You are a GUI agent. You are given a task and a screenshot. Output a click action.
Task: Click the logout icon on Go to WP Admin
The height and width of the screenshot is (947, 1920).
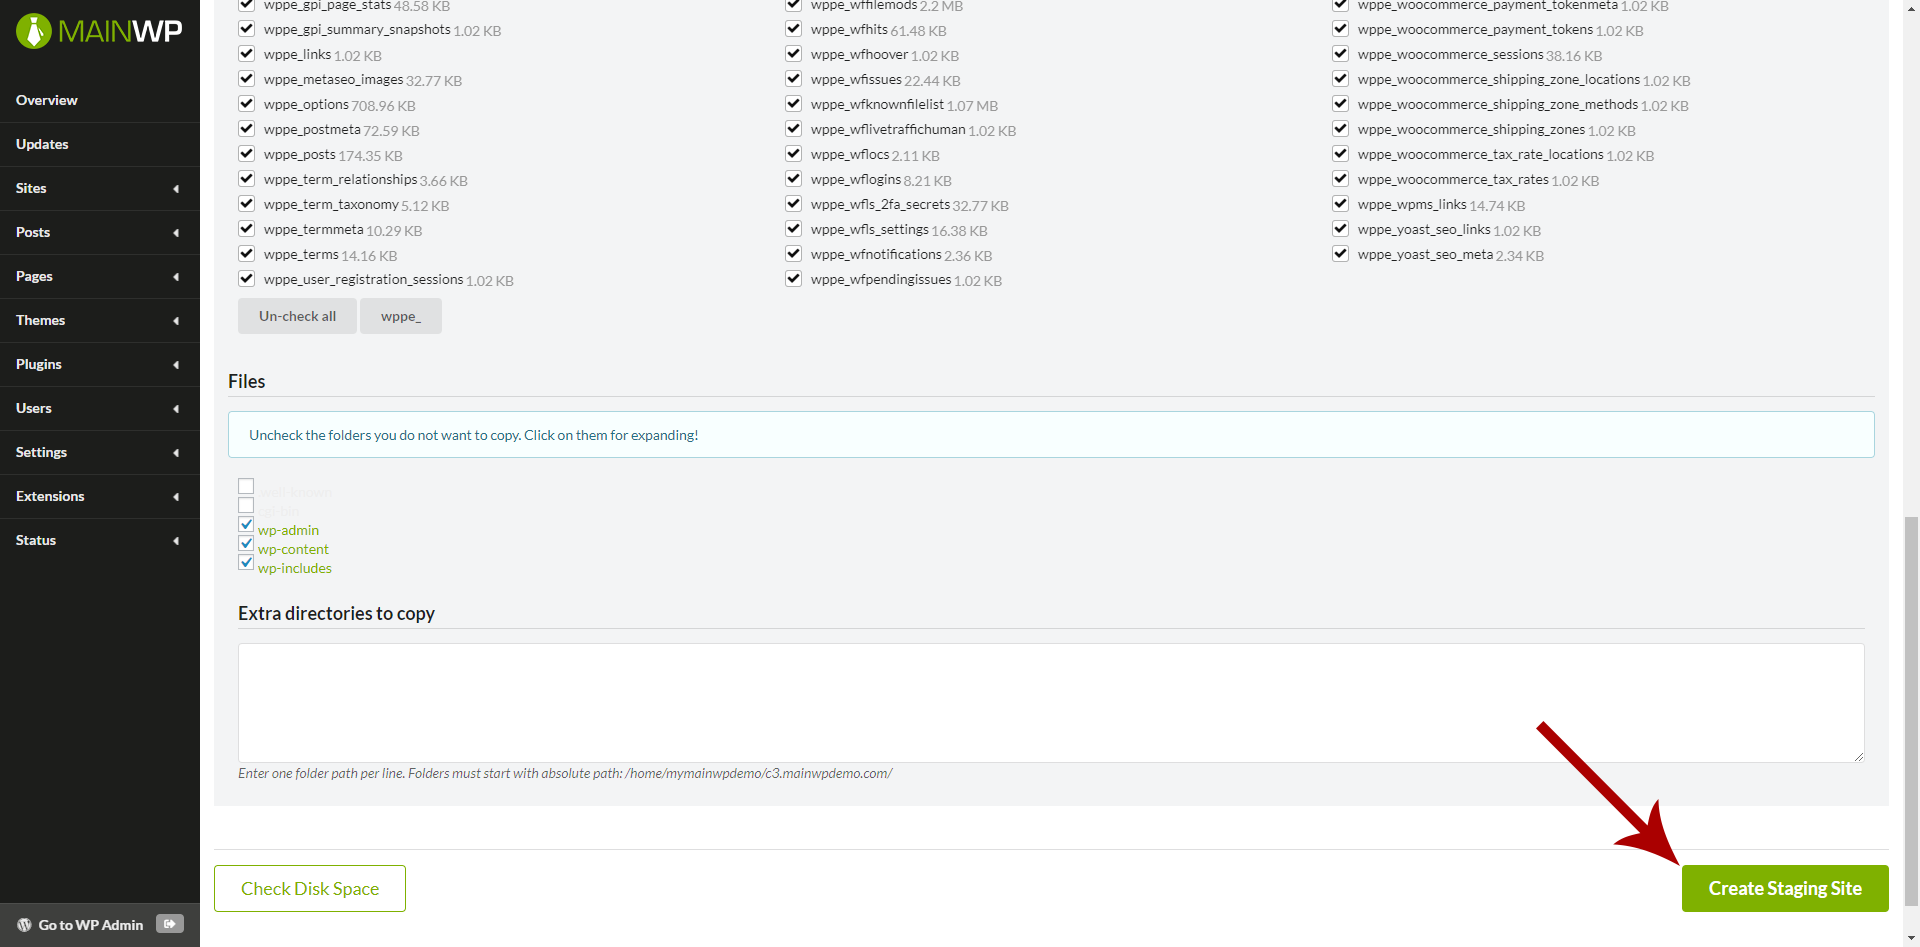[170, 923]
